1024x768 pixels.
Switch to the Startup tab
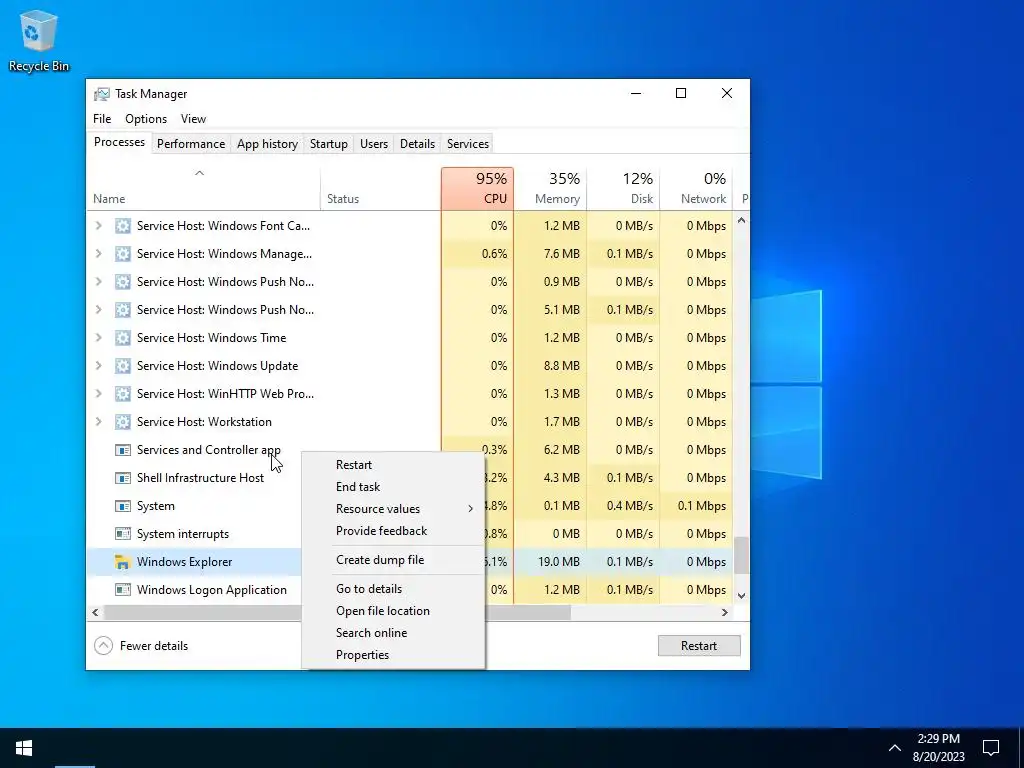tap(328, 144)
